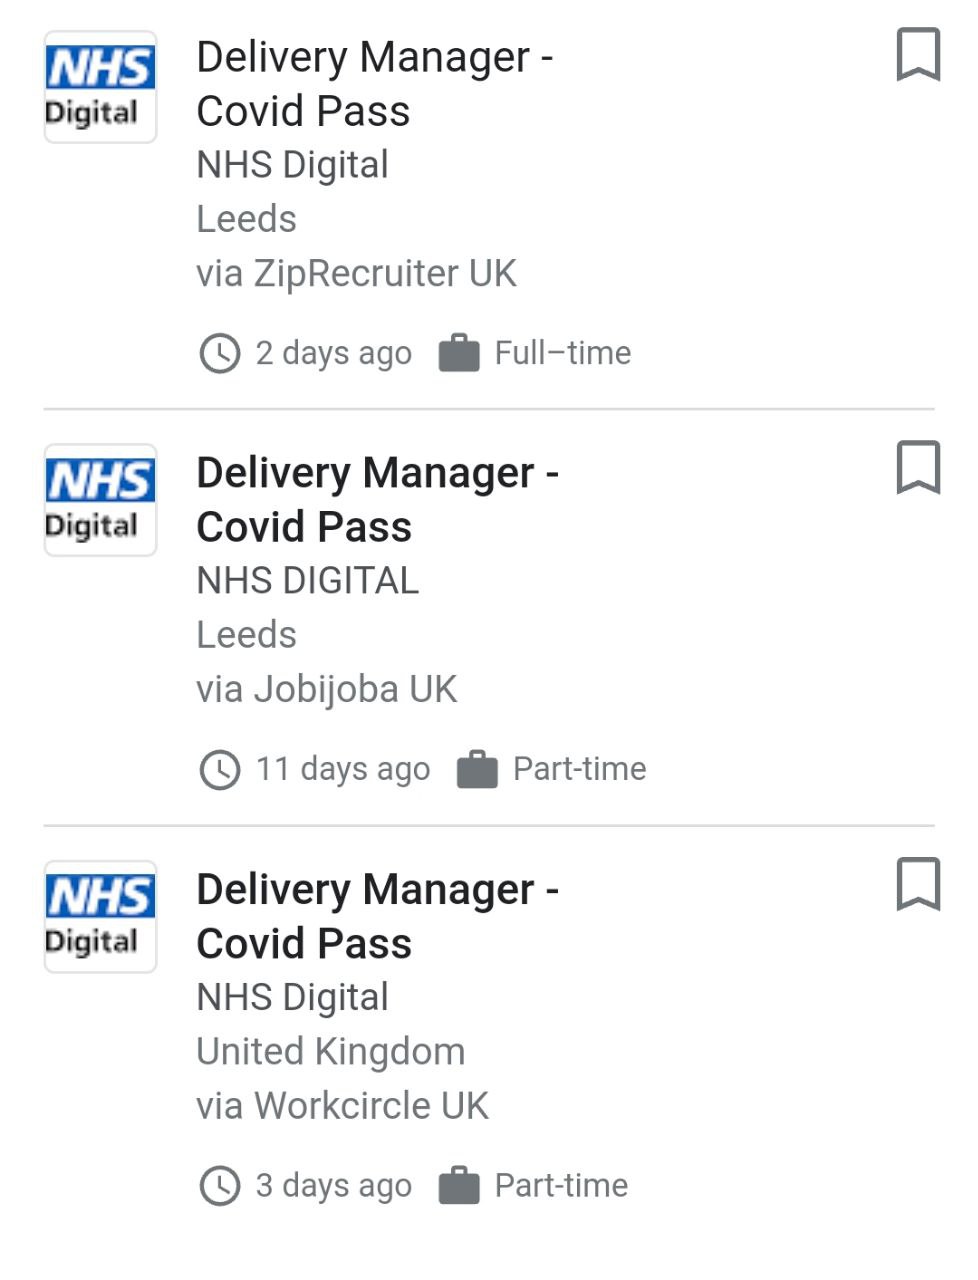
Task: Click the United Kingdom location text
Action: click(330, 1052)
